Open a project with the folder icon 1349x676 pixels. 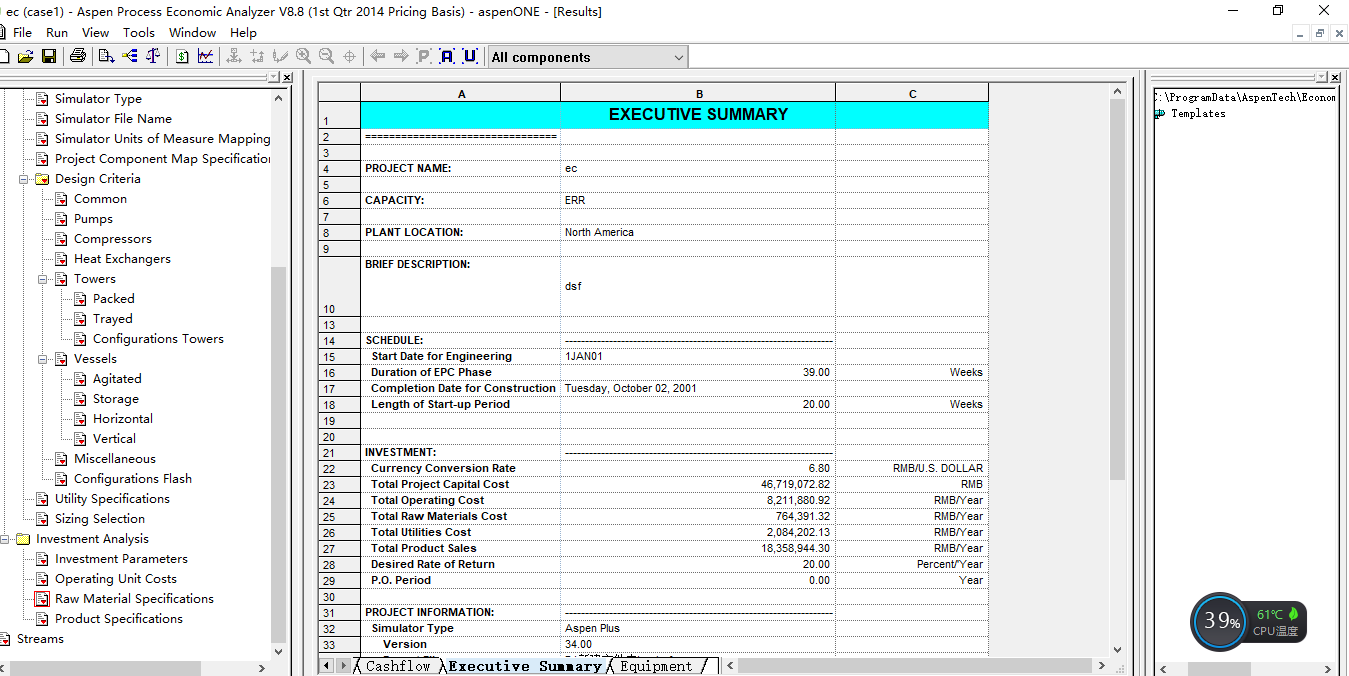[25, 56]
